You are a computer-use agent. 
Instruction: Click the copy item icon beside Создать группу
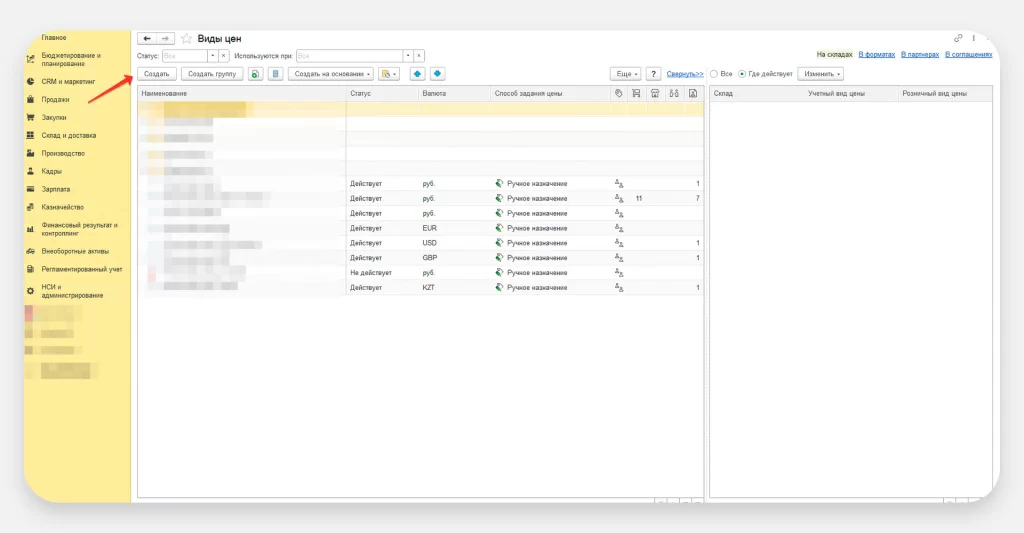pos(256,74)
